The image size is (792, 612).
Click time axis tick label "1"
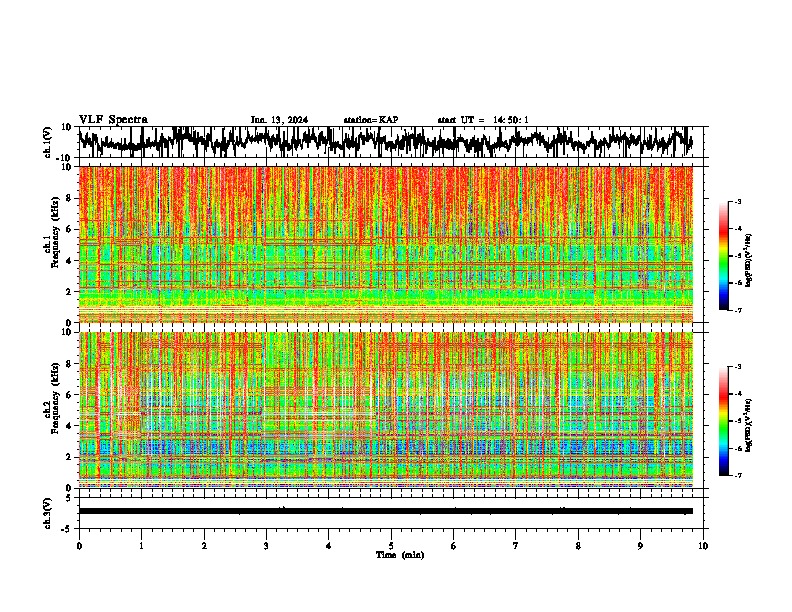(141, 546)
